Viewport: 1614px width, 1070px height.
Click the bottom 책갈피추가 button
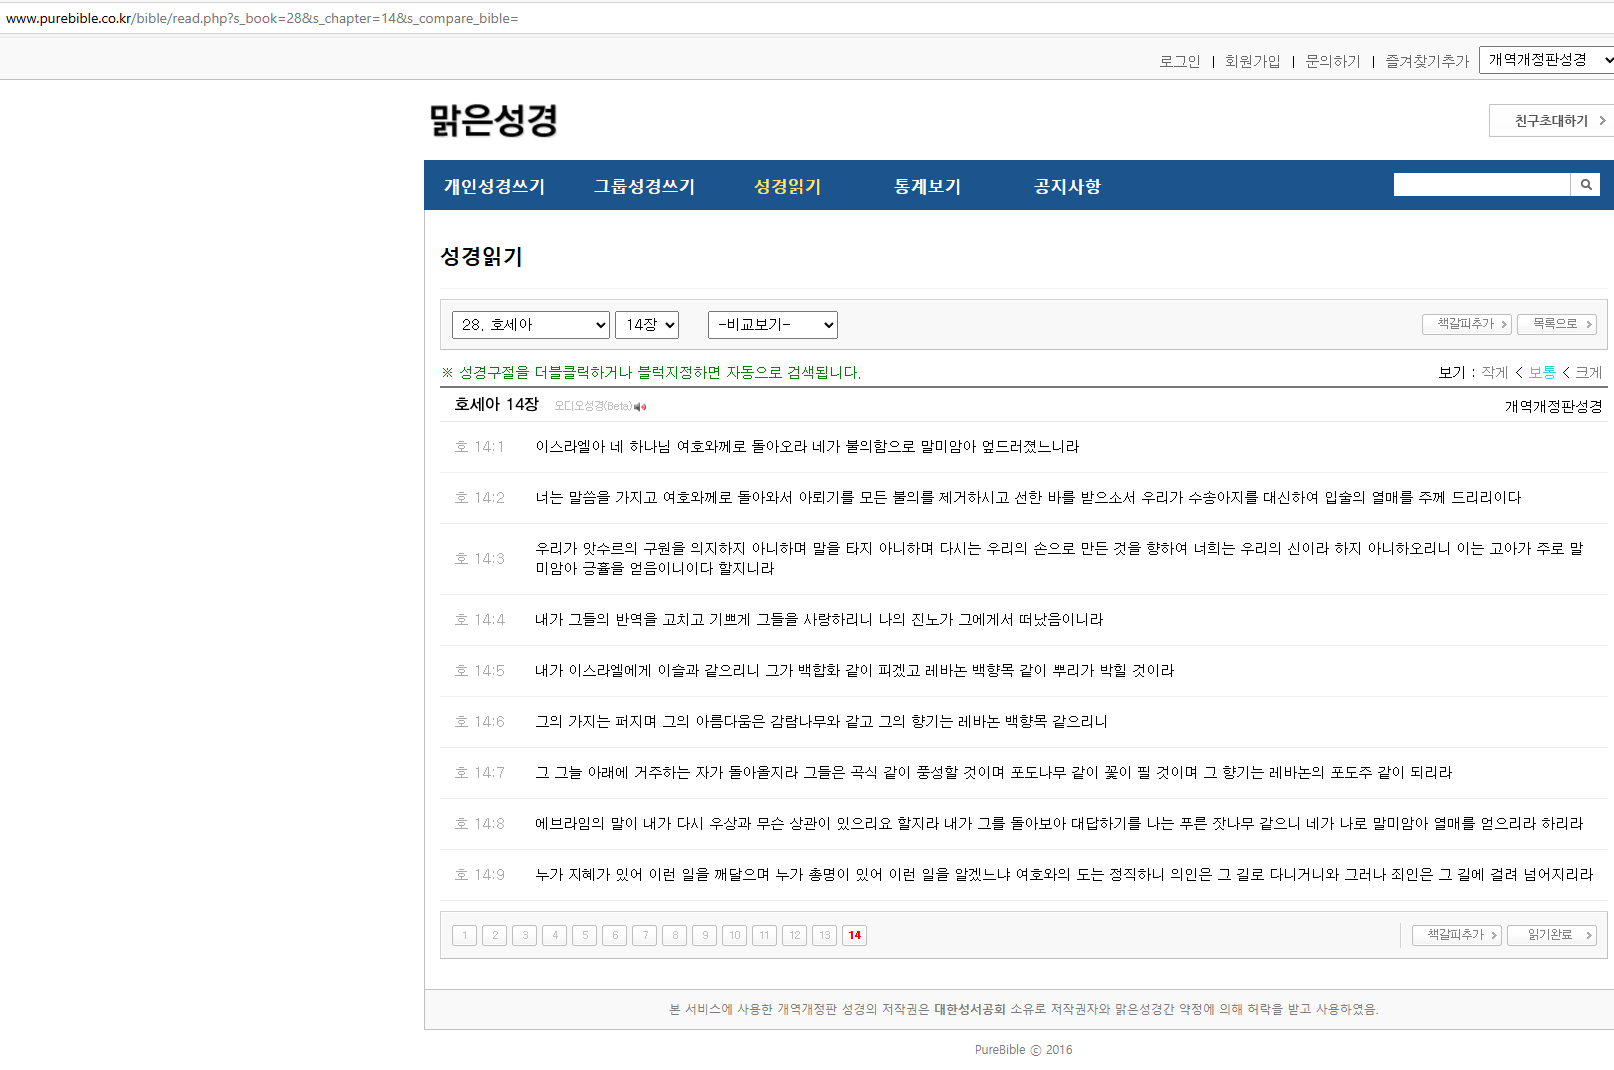tap(1457, 935)
